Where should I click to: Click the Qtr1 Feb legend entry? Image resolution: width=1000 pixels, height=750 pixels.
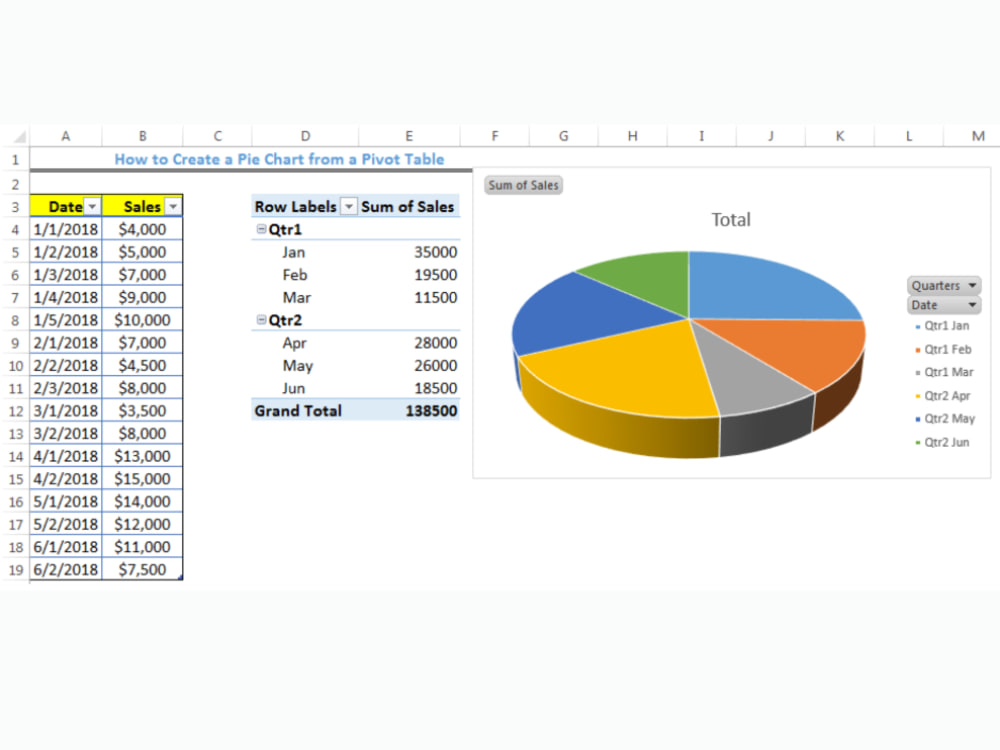[x=943, y=349]
